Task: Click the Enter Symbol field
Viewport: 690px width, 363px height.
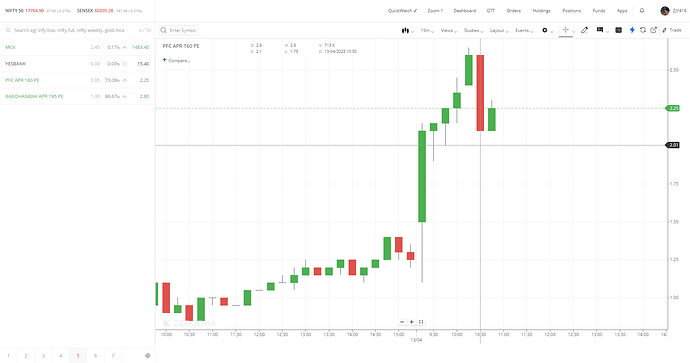Action: pyautogui.click(x=179, y=30)
